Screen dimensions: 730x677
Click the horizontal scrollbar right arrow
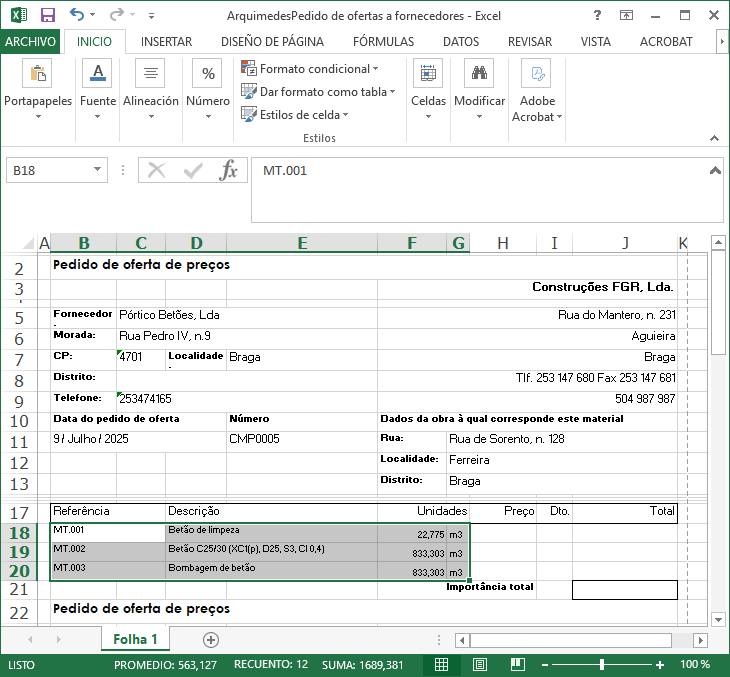pyautogui.click(x=700, y=640)
